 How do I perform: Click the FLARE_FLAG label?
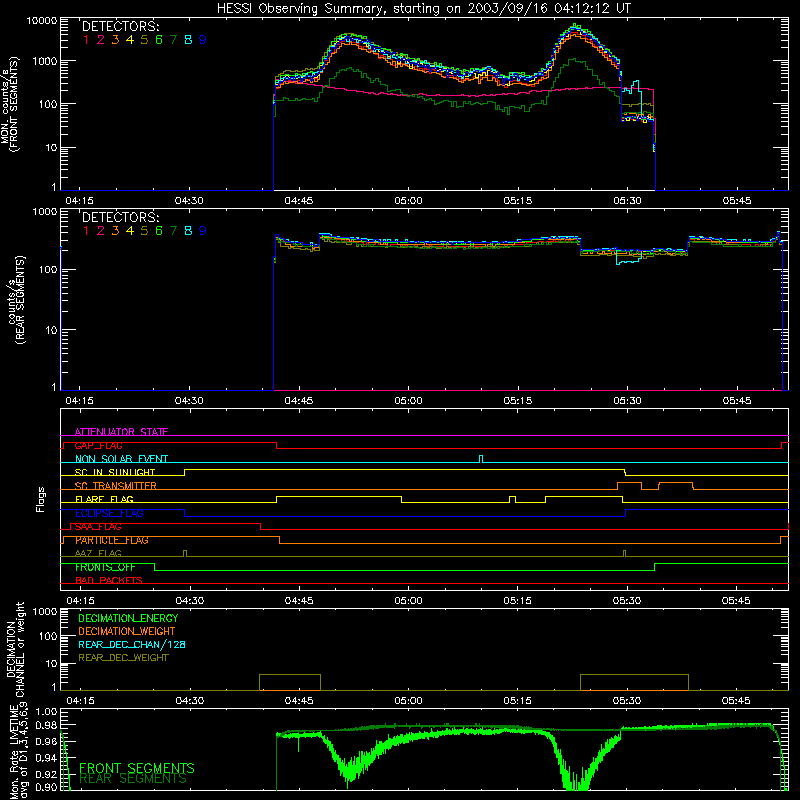pos(104,499)
